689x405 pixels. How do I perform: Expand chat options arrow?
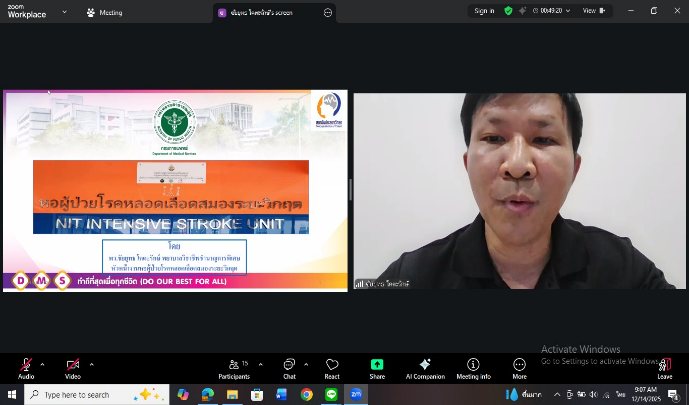(306, 364)
